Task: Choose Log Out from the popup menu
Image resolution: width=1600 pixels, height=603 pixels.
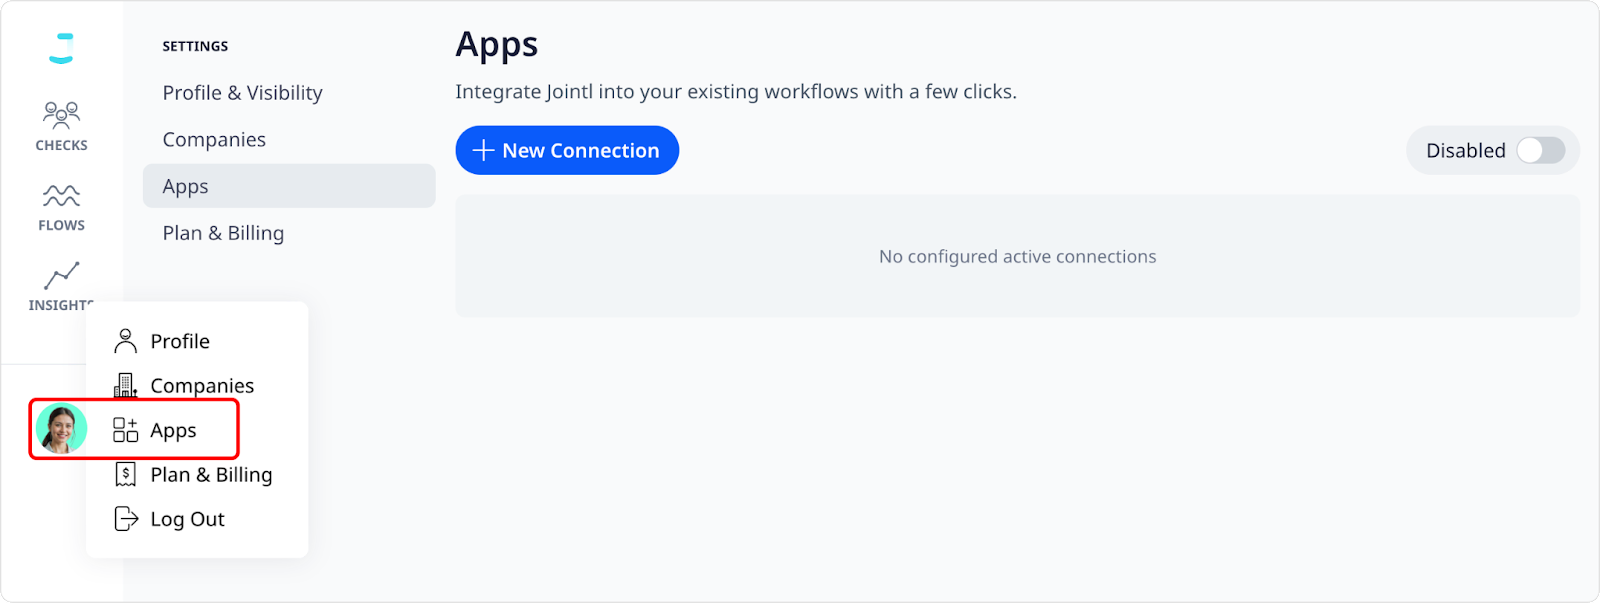Action: tap(187, 519)
